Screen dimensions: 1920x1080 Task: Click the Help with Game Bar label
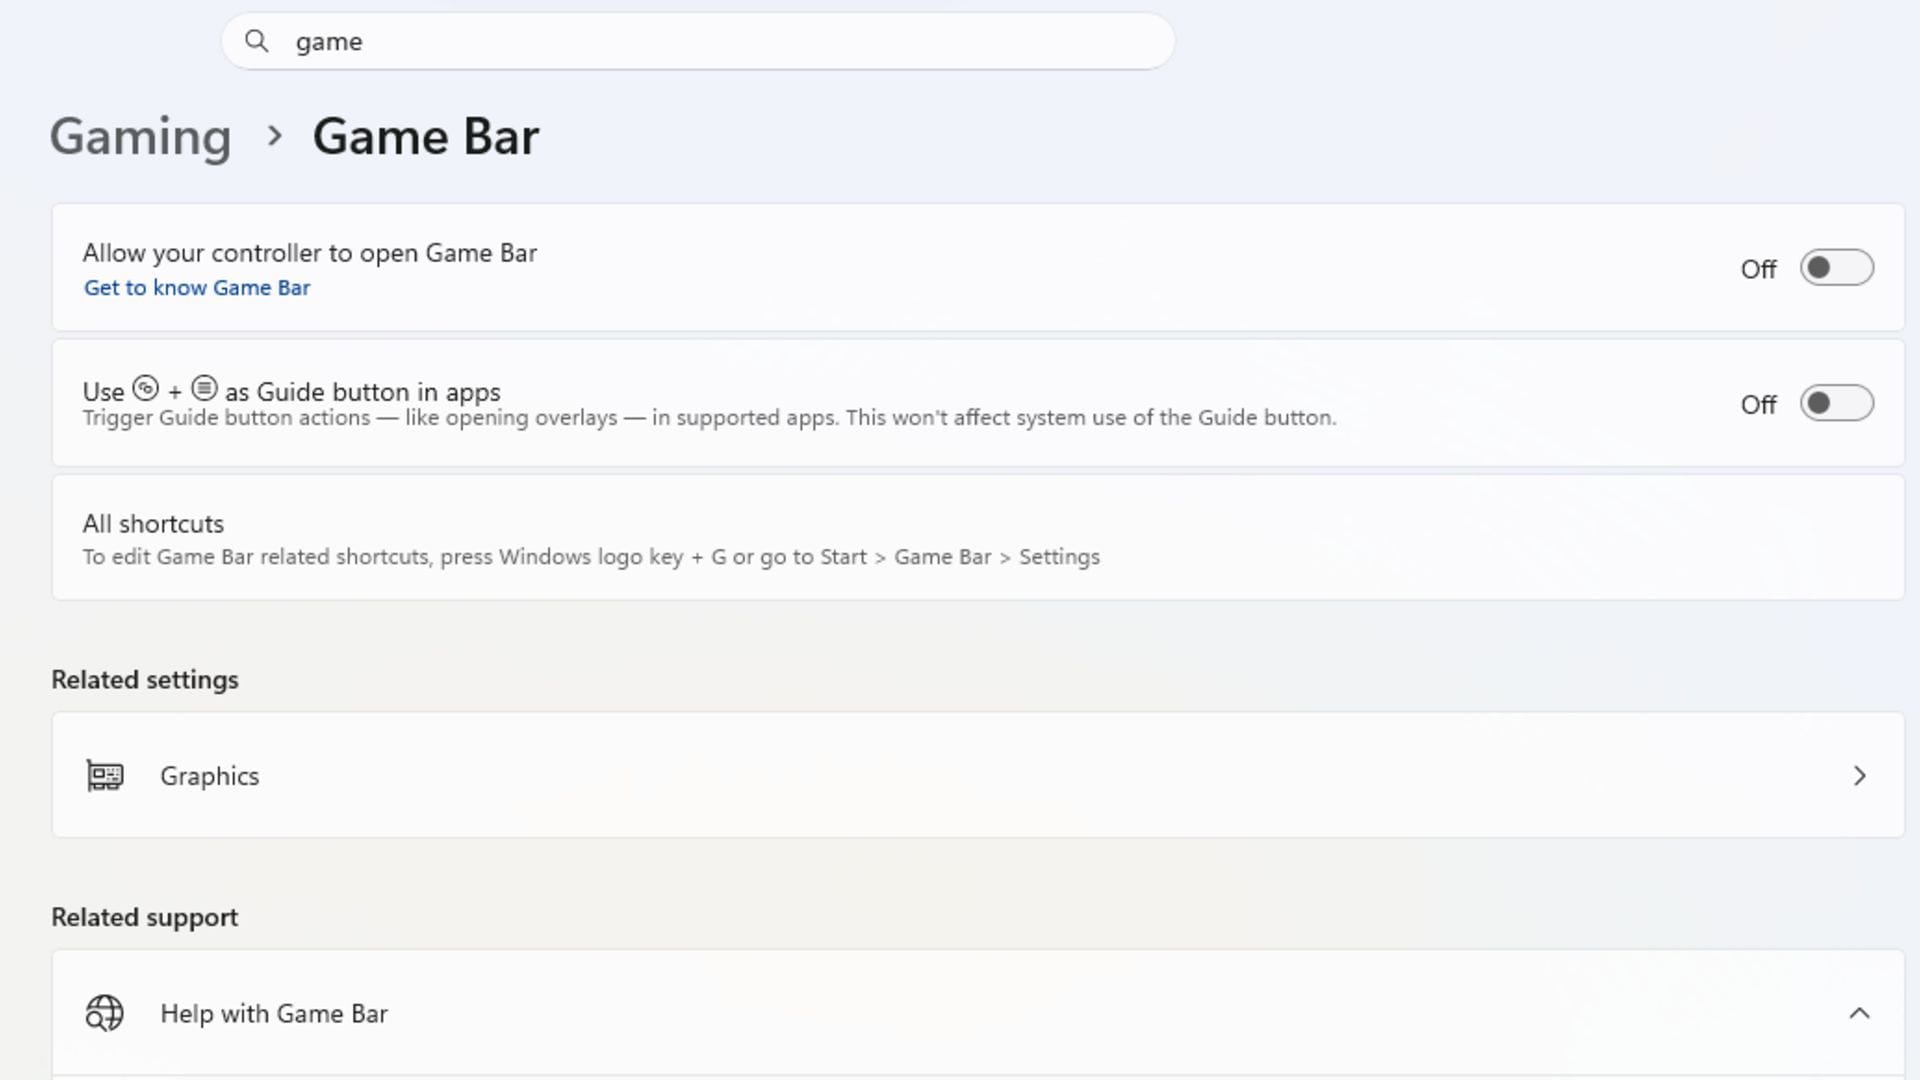pyautogui.click(x=274, y=1013)
